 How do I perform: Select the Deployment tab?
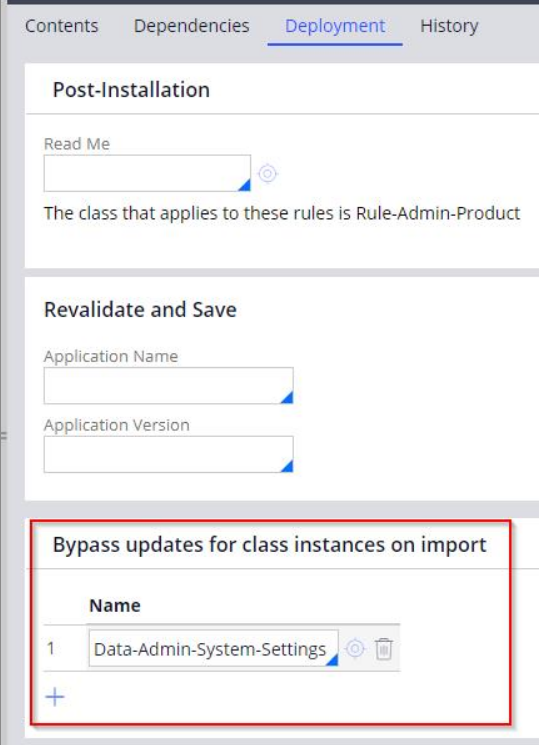(x=335, y=26)
